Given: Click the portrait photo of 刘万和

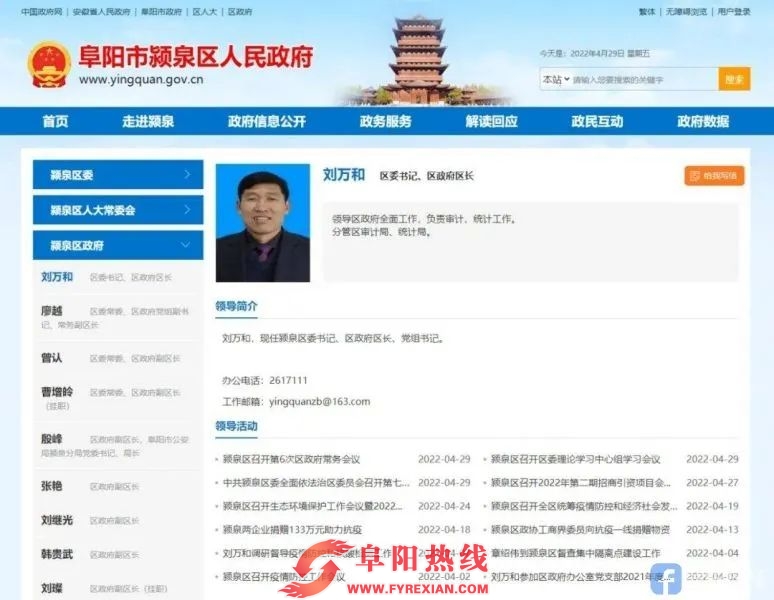Looking at the screenshot, I should point(263,222).
